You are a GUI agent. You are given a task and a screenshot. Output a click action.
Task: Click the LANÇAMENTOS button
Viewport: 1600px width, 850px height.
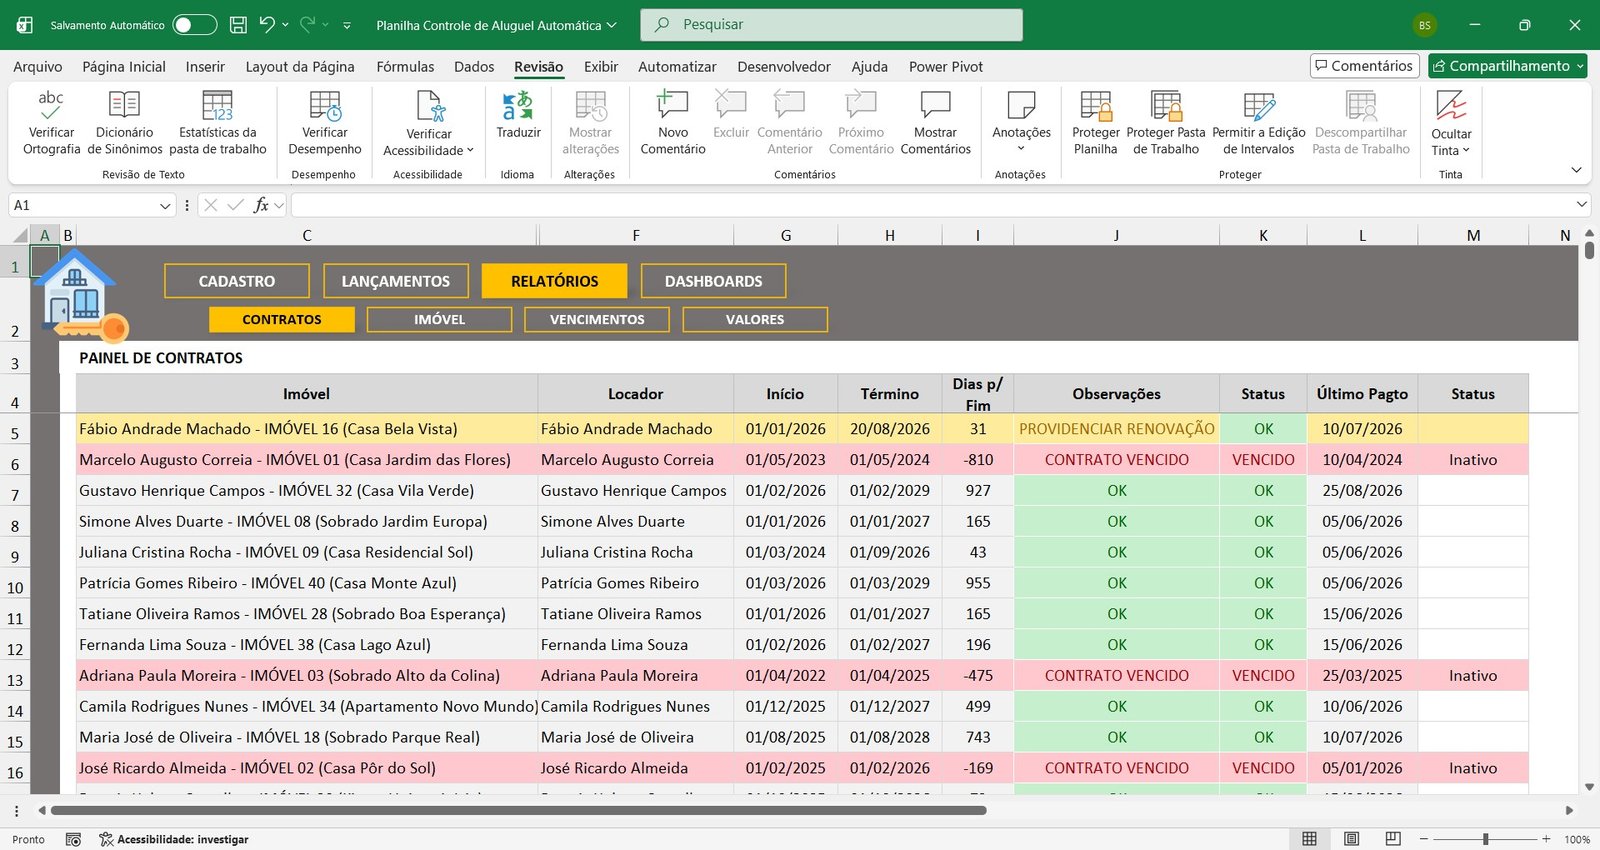(396, 281)
